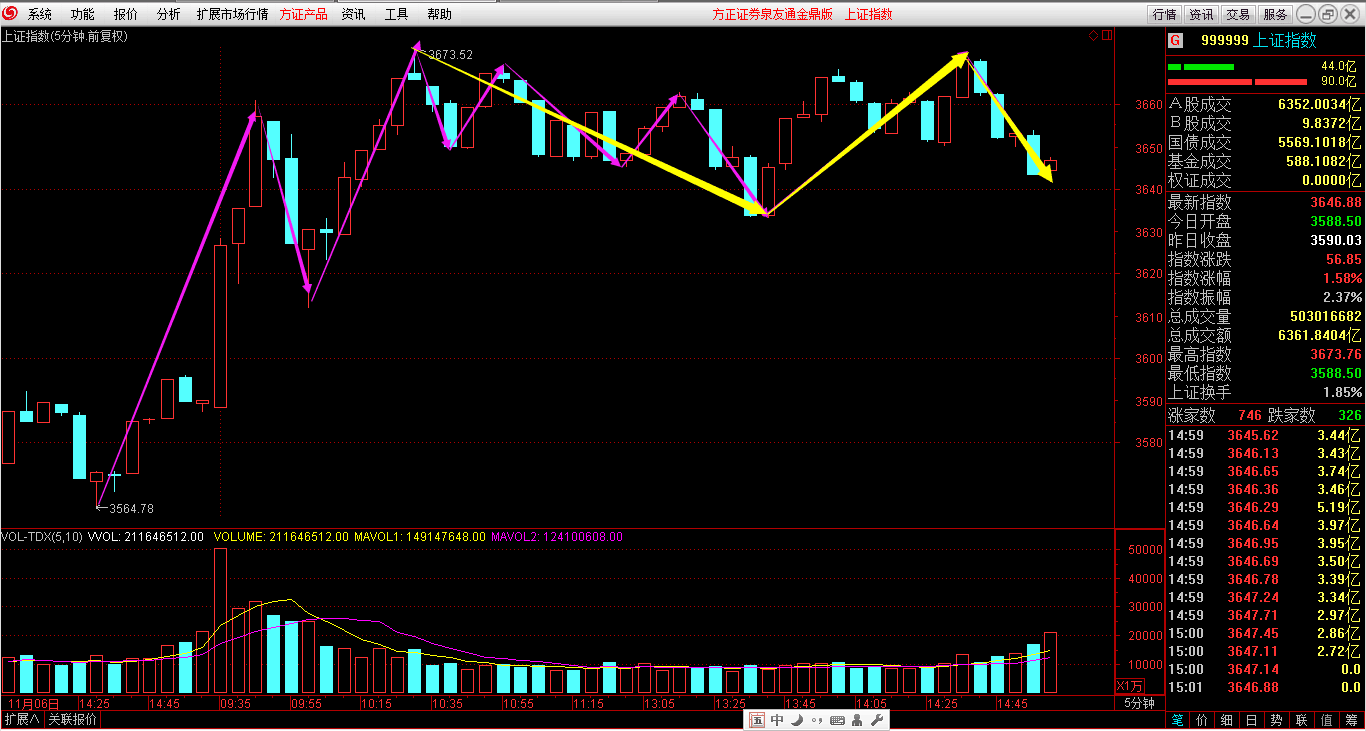Click the 关联报价 tab
The width and height of the screenshot is (1366, 731).
(72, 720)
